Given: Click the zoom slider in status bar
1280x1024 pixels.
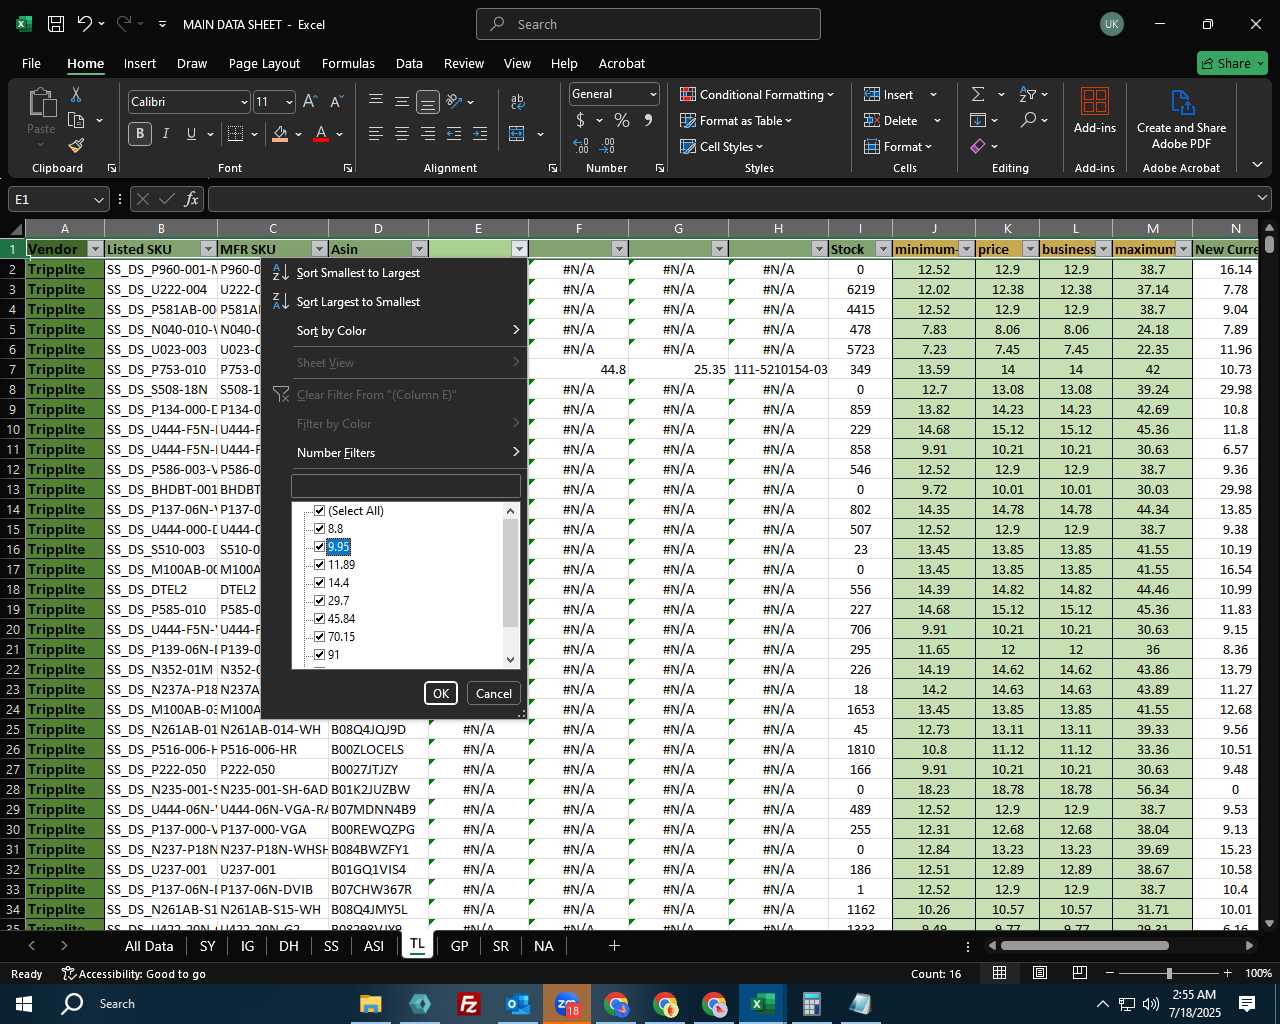Looking at the screenshot, I should (1169, 973).
